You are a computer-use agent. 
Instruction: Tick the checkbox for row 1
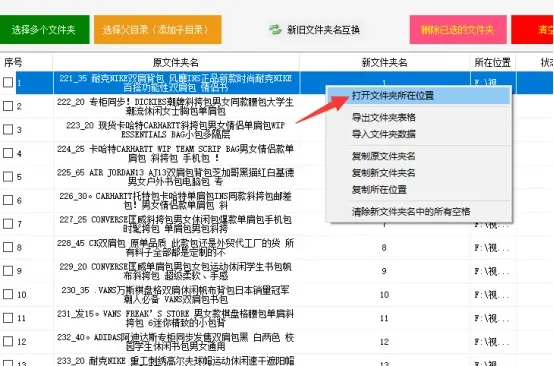tap(8, 82)
